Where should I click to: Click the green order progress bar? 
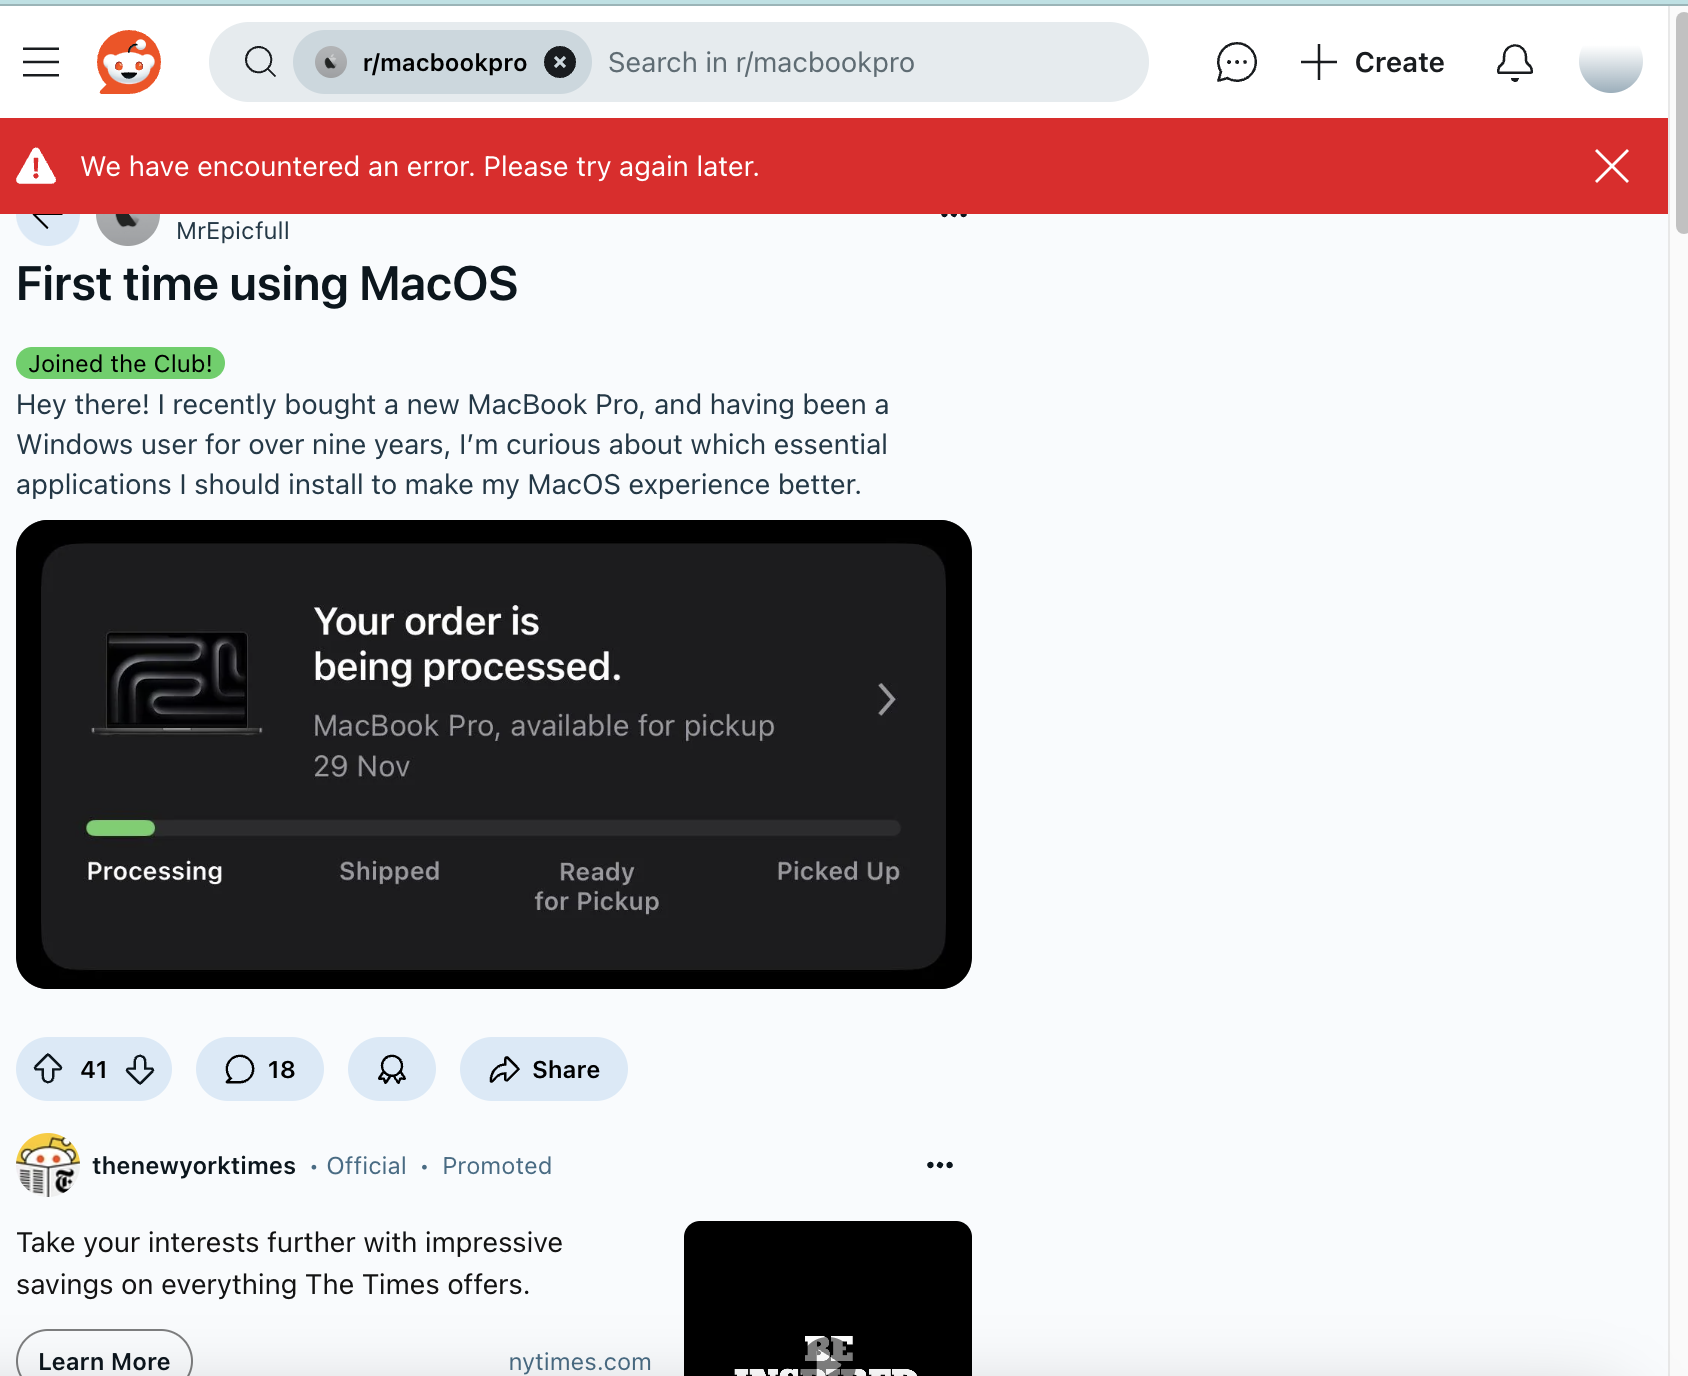click(121, 827)
